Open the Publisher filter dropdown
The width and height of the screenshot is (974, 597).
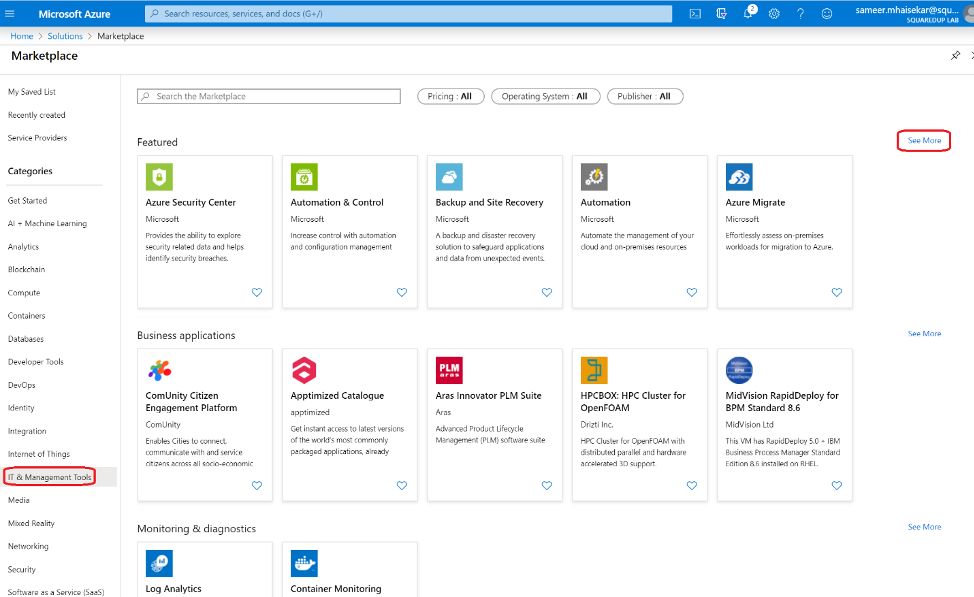[x=645, y=96]
